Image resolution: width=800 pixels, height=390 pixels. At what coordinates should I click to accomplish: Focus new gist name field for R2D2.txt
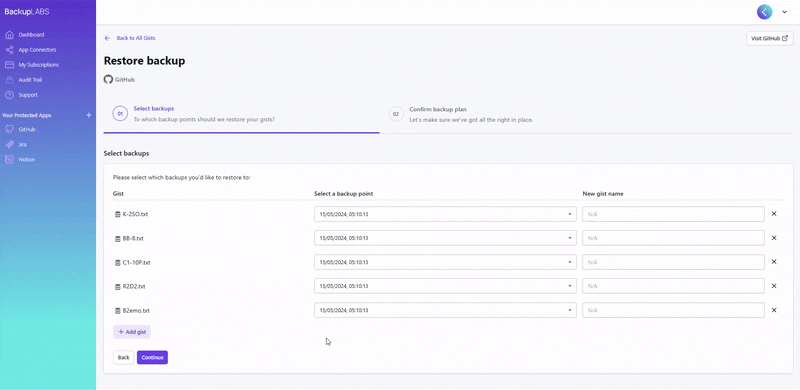click(x=673, y=286)
